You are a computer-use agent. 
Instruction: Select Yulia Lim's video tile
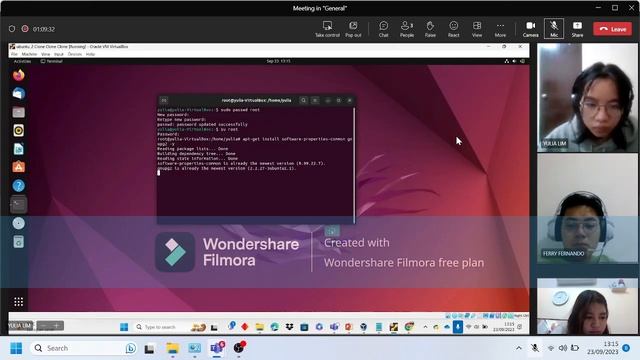pyautogui.click(x=587, y=97)
